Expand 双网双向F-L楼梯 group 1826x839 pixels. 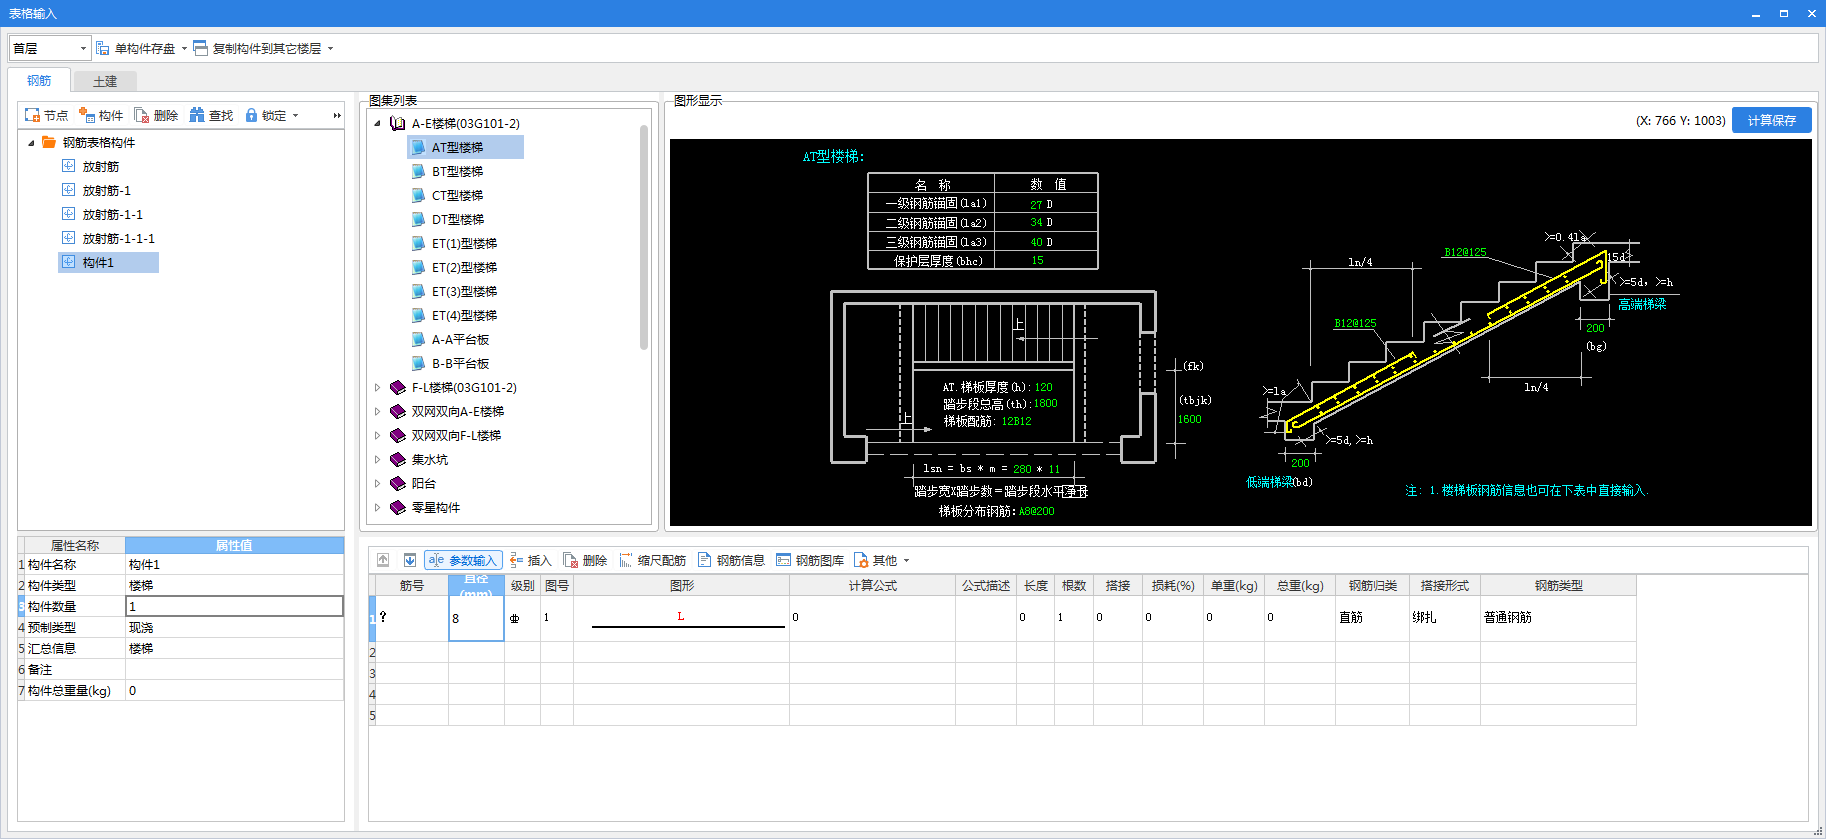pos(377,435)
